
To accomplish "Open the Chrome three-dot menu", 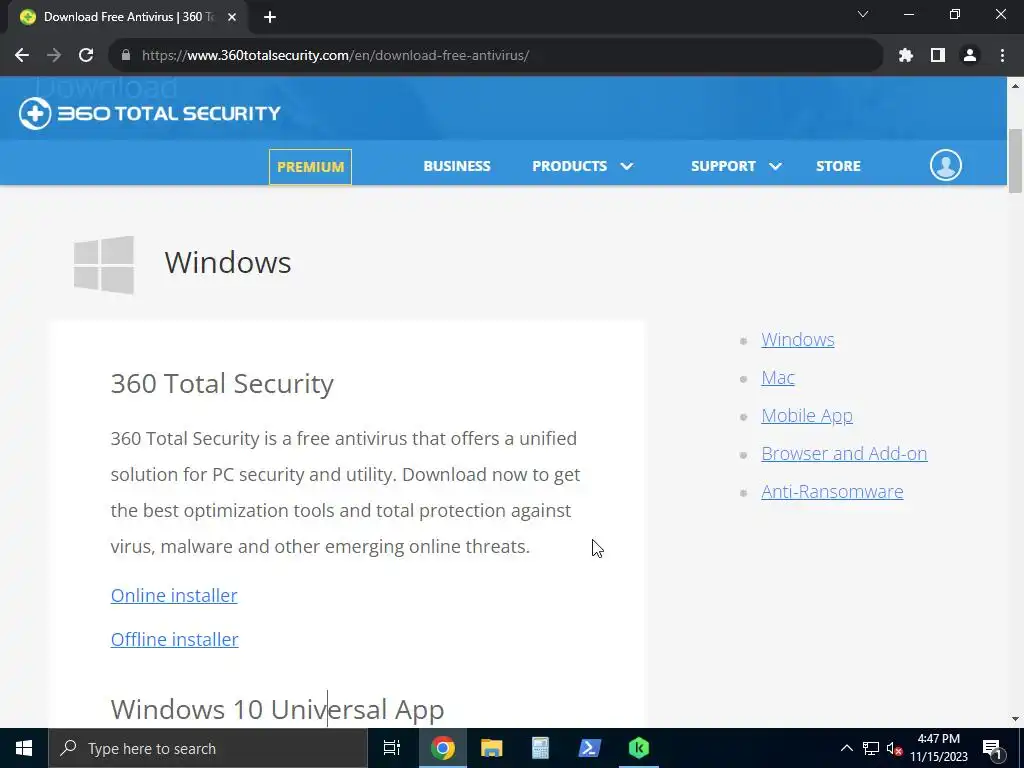I will click(x=1002, y=56).
